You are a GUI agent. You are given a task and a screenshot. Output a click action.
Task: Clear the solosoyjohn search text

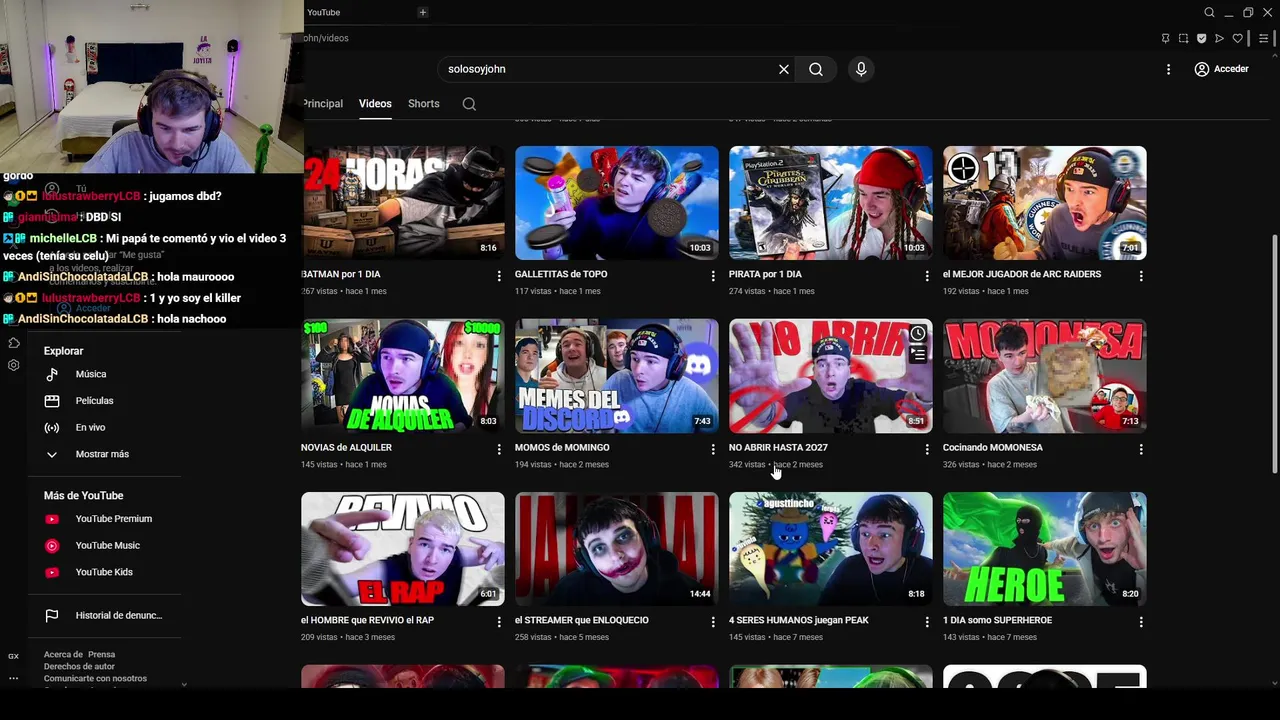coord(784,69)
